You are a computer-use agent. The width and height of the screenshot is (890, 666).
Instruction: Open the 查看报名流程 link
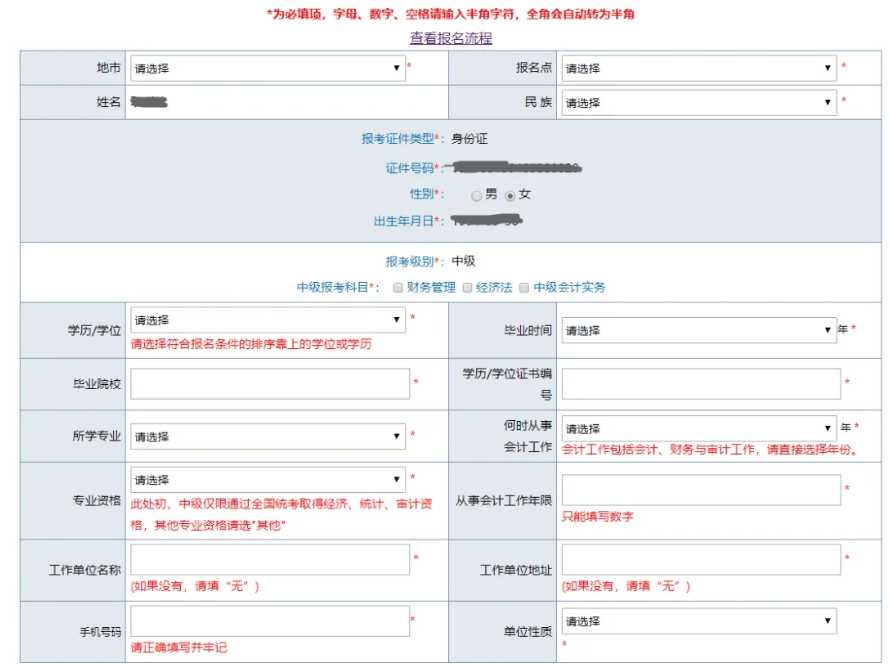451,38
